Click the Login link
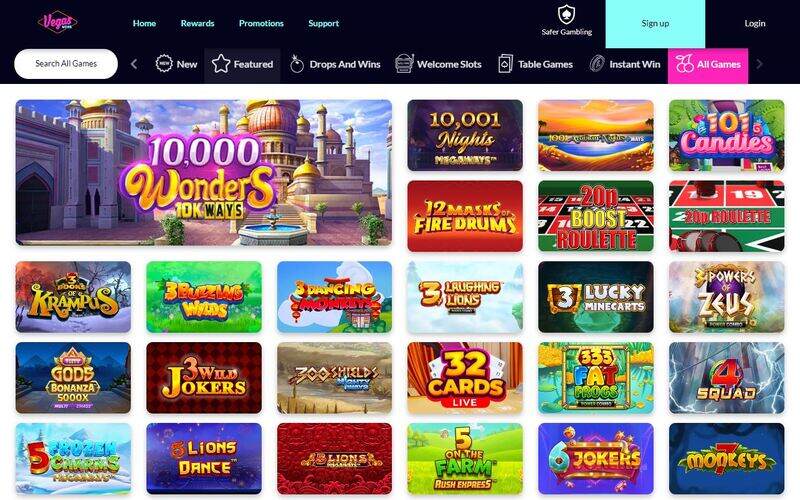Screen dimensions: 800x500 (x=755, y=23)
